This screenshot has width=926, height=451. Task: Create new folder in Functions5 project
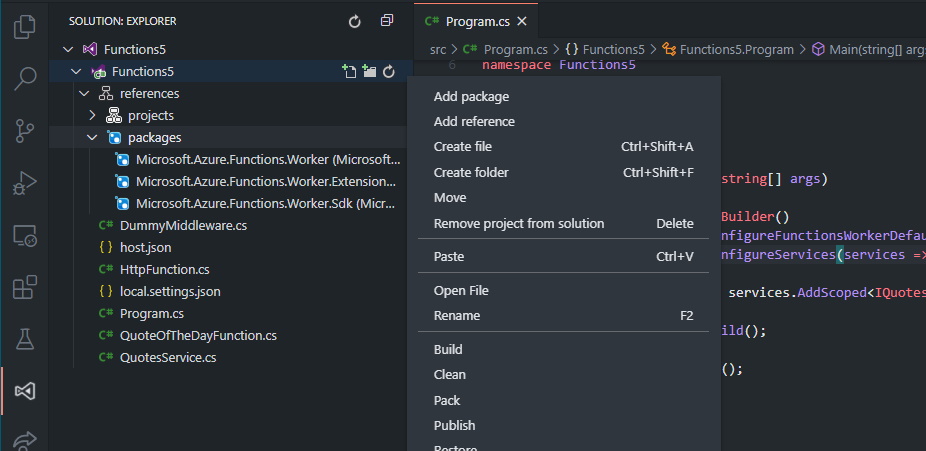[369, 71]
